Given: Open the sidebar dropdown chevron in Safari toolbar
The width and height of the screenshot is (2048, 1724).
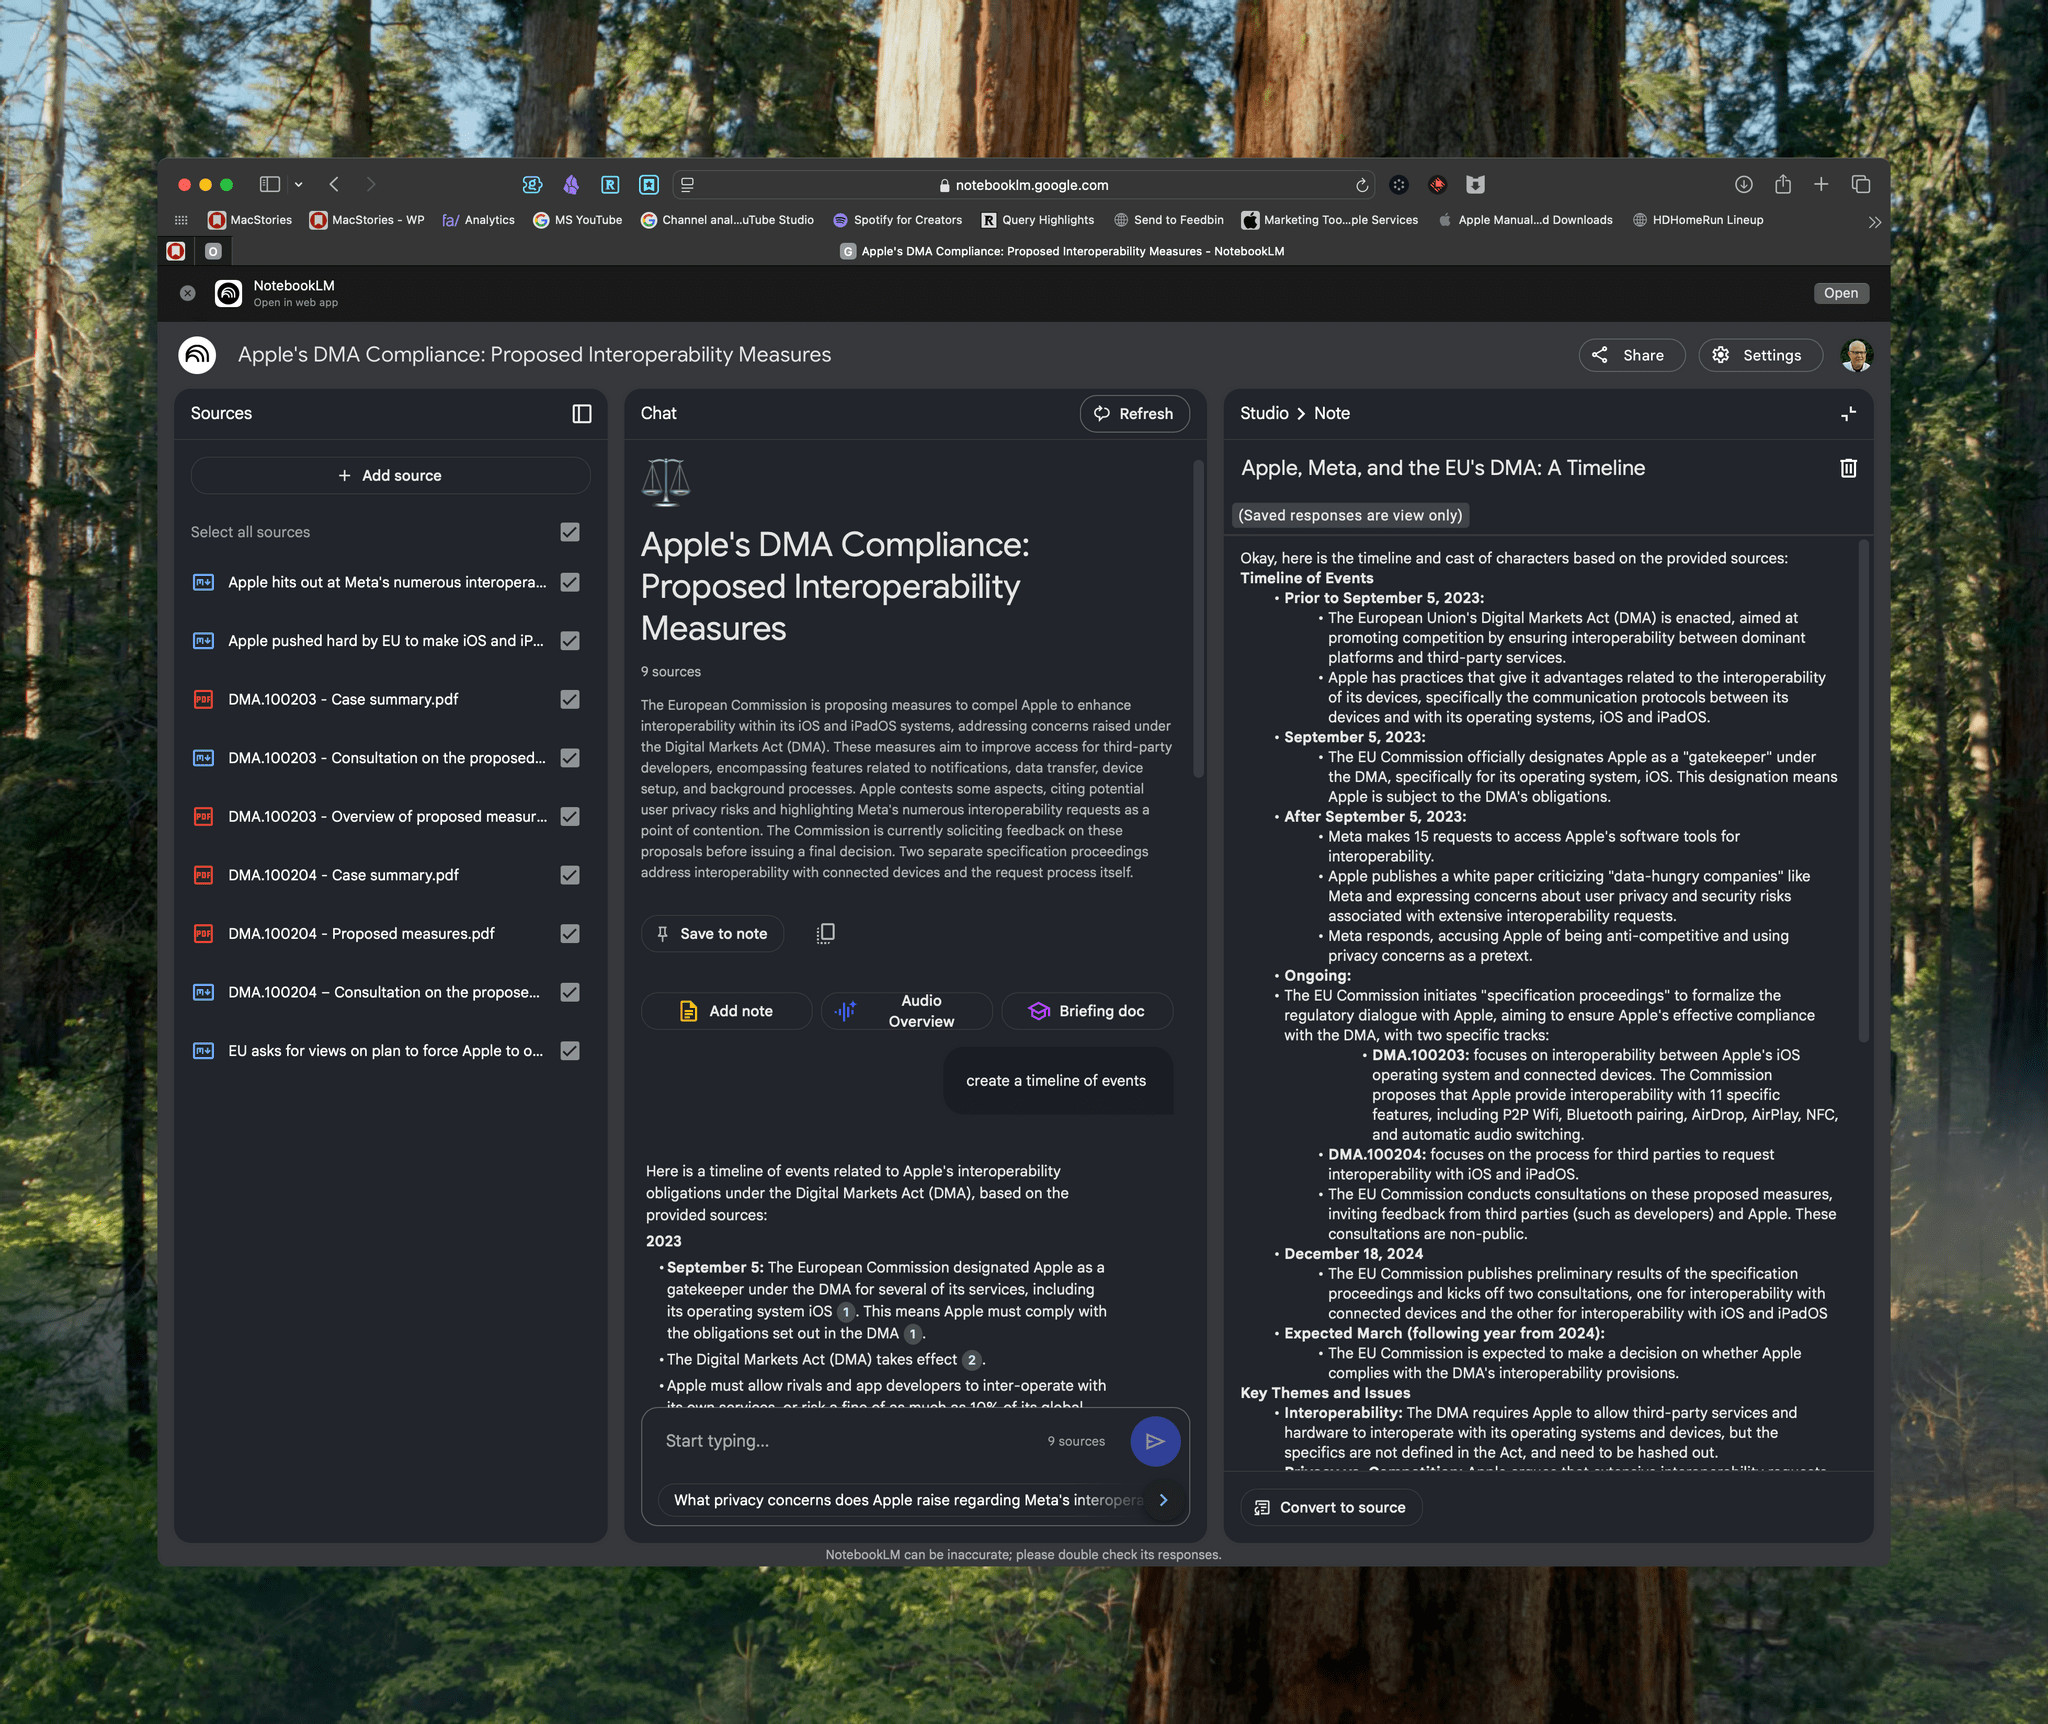Looking at the screenshot, I should [x=298, y=184].
